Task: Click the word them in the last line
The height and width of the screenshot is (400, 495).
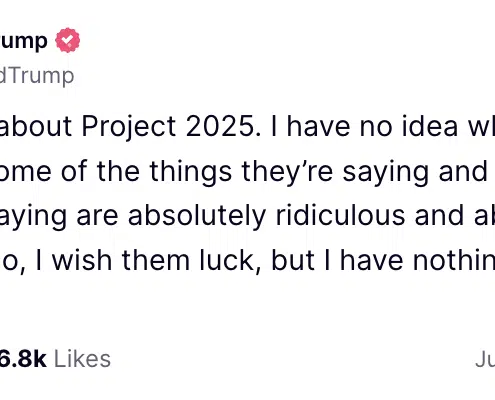Action: click(156, 260)
